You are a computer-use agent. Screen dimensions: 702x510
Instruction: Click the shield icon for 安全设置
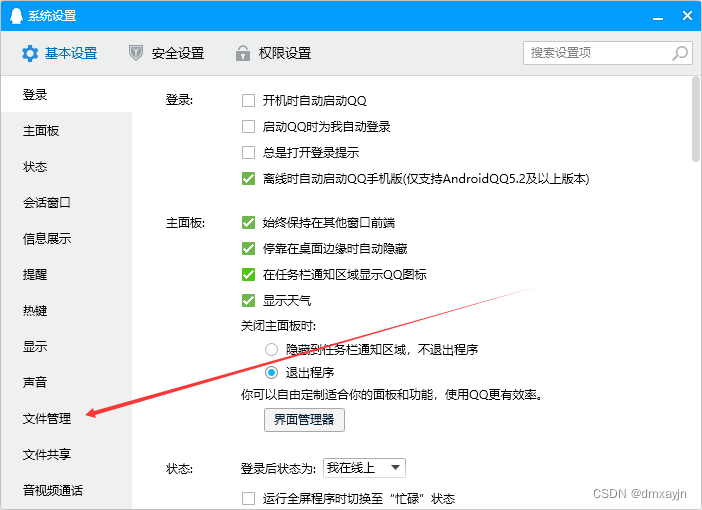coord(136,53)
